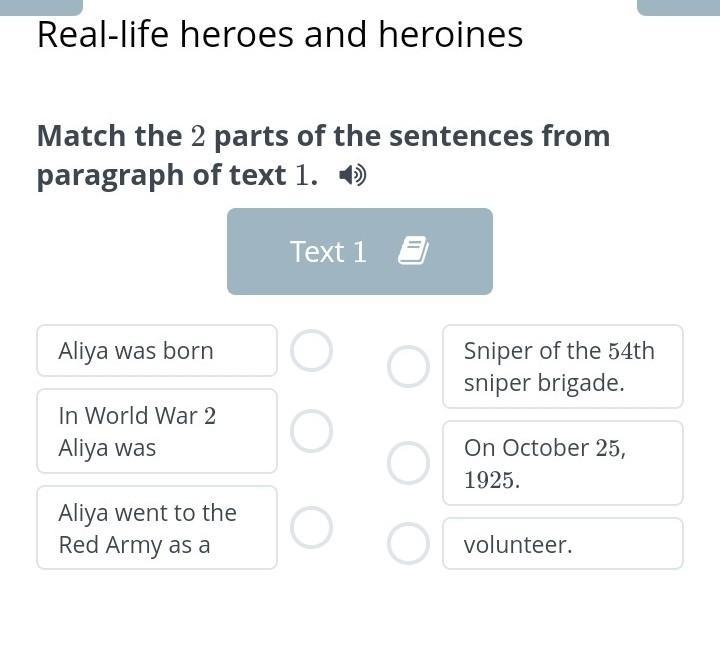The width and height of the screenshot is (720, 647).
Task: Click 'Real-life heroes and heroines' heading
Action: click(x=280, y=34)
